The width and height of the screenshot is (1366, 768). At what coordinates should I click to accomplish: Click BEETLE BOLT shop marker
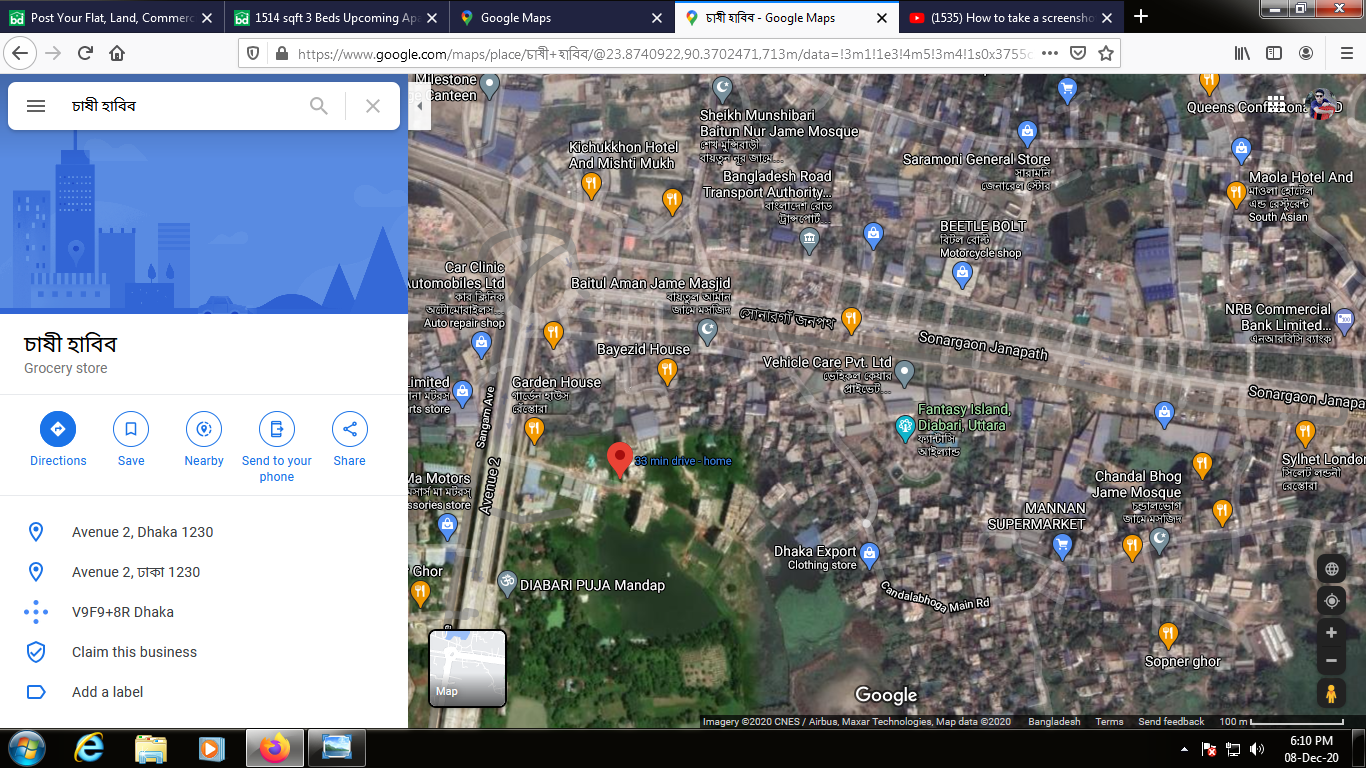click(962, 275)
